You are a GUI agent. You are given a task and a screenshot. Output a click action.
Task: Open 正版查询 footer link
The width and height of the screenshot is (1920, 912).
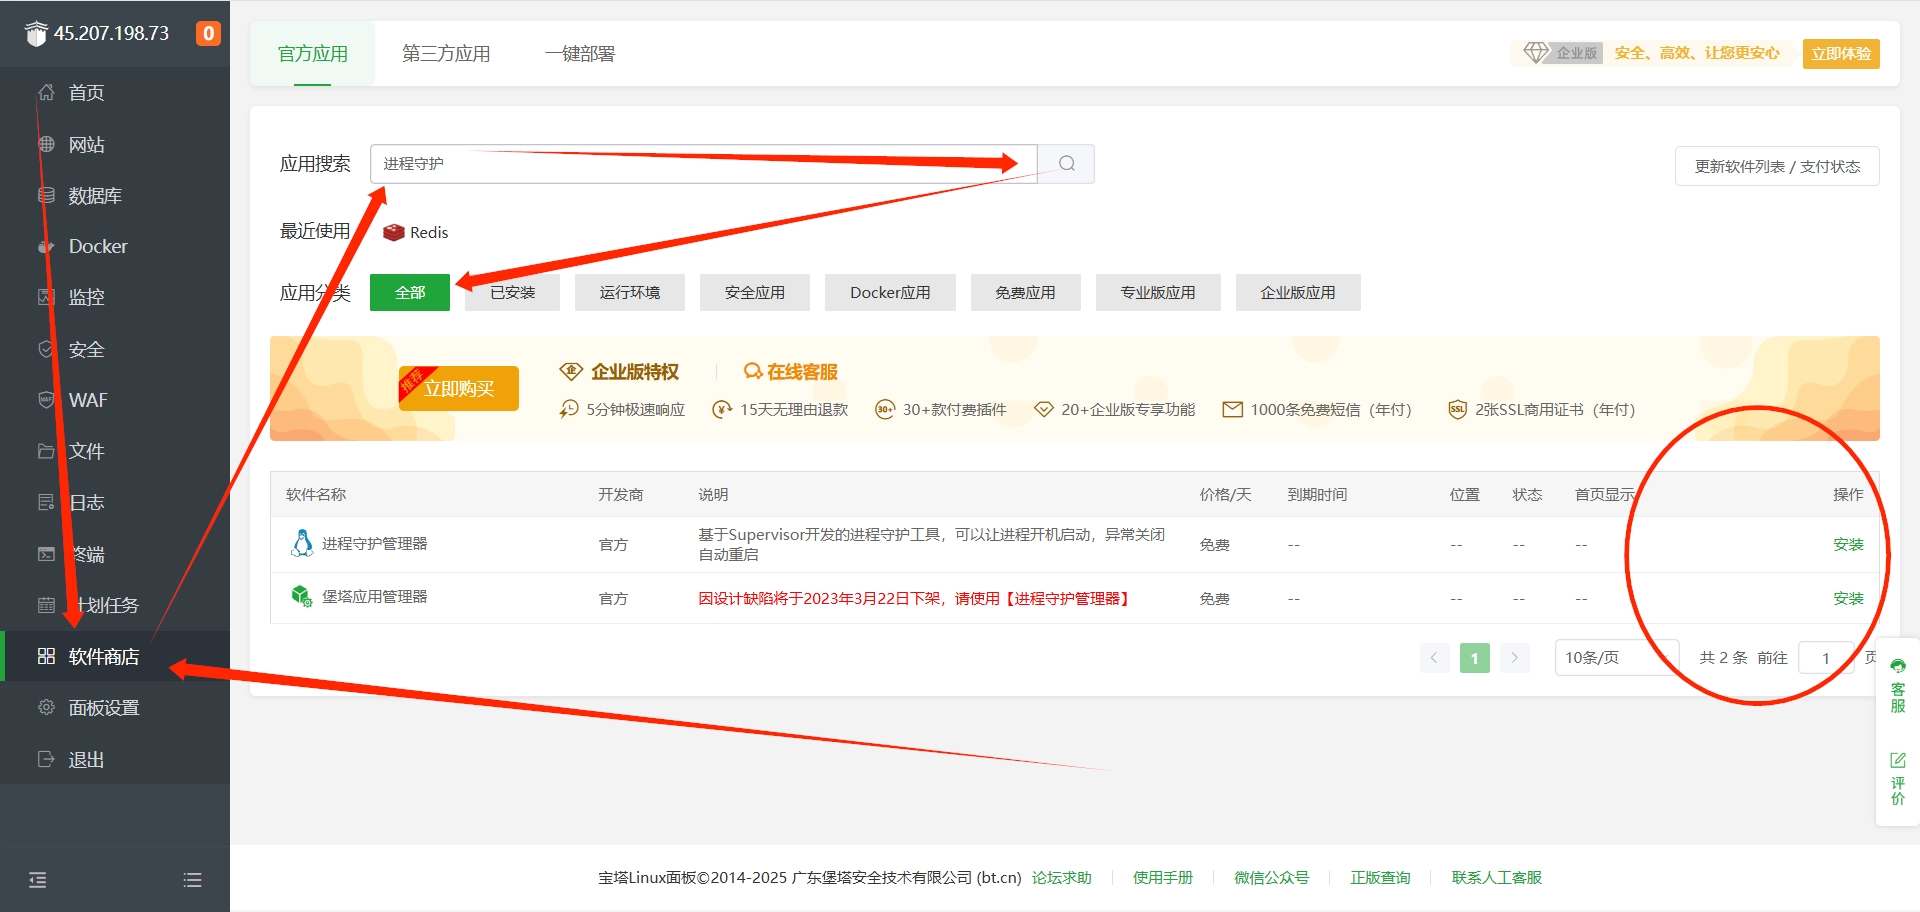tap(1380, 877)
